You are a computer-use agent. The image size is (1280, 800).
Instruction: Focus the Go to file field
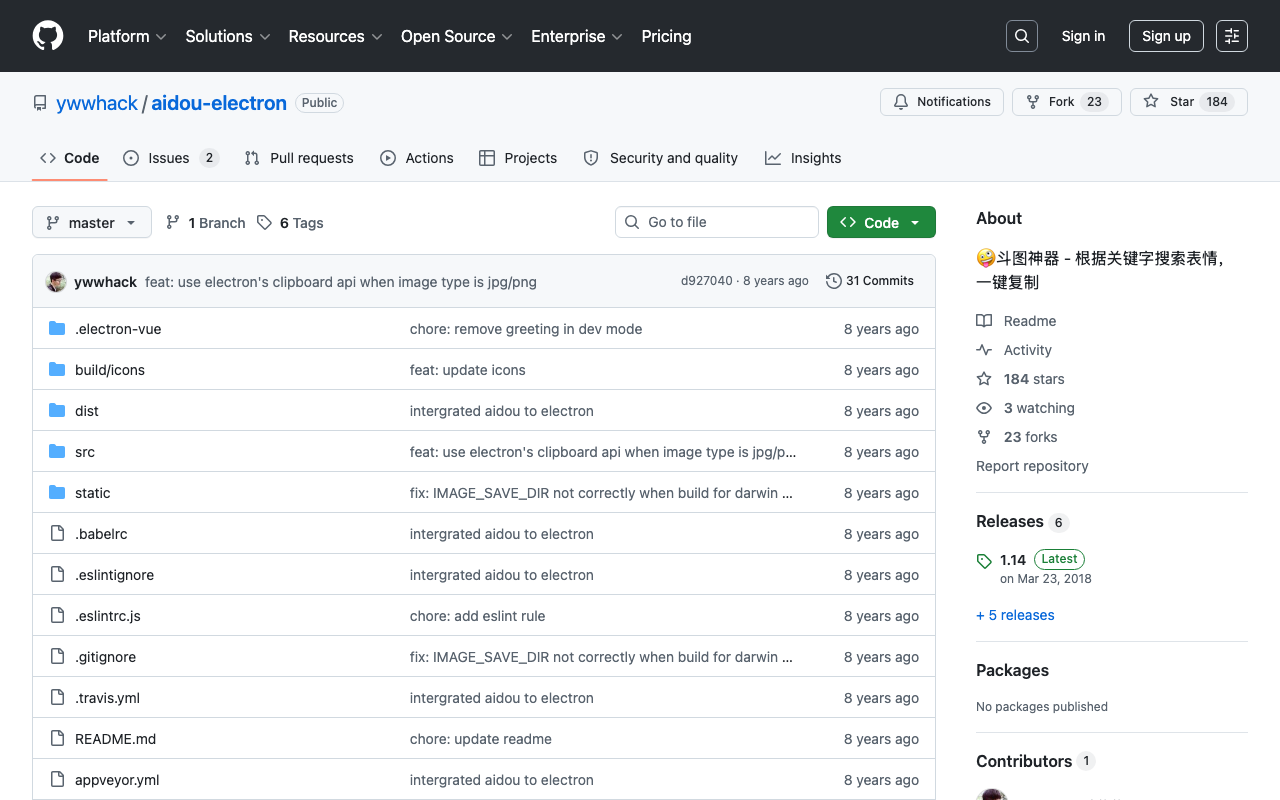(x=717, y=222)
